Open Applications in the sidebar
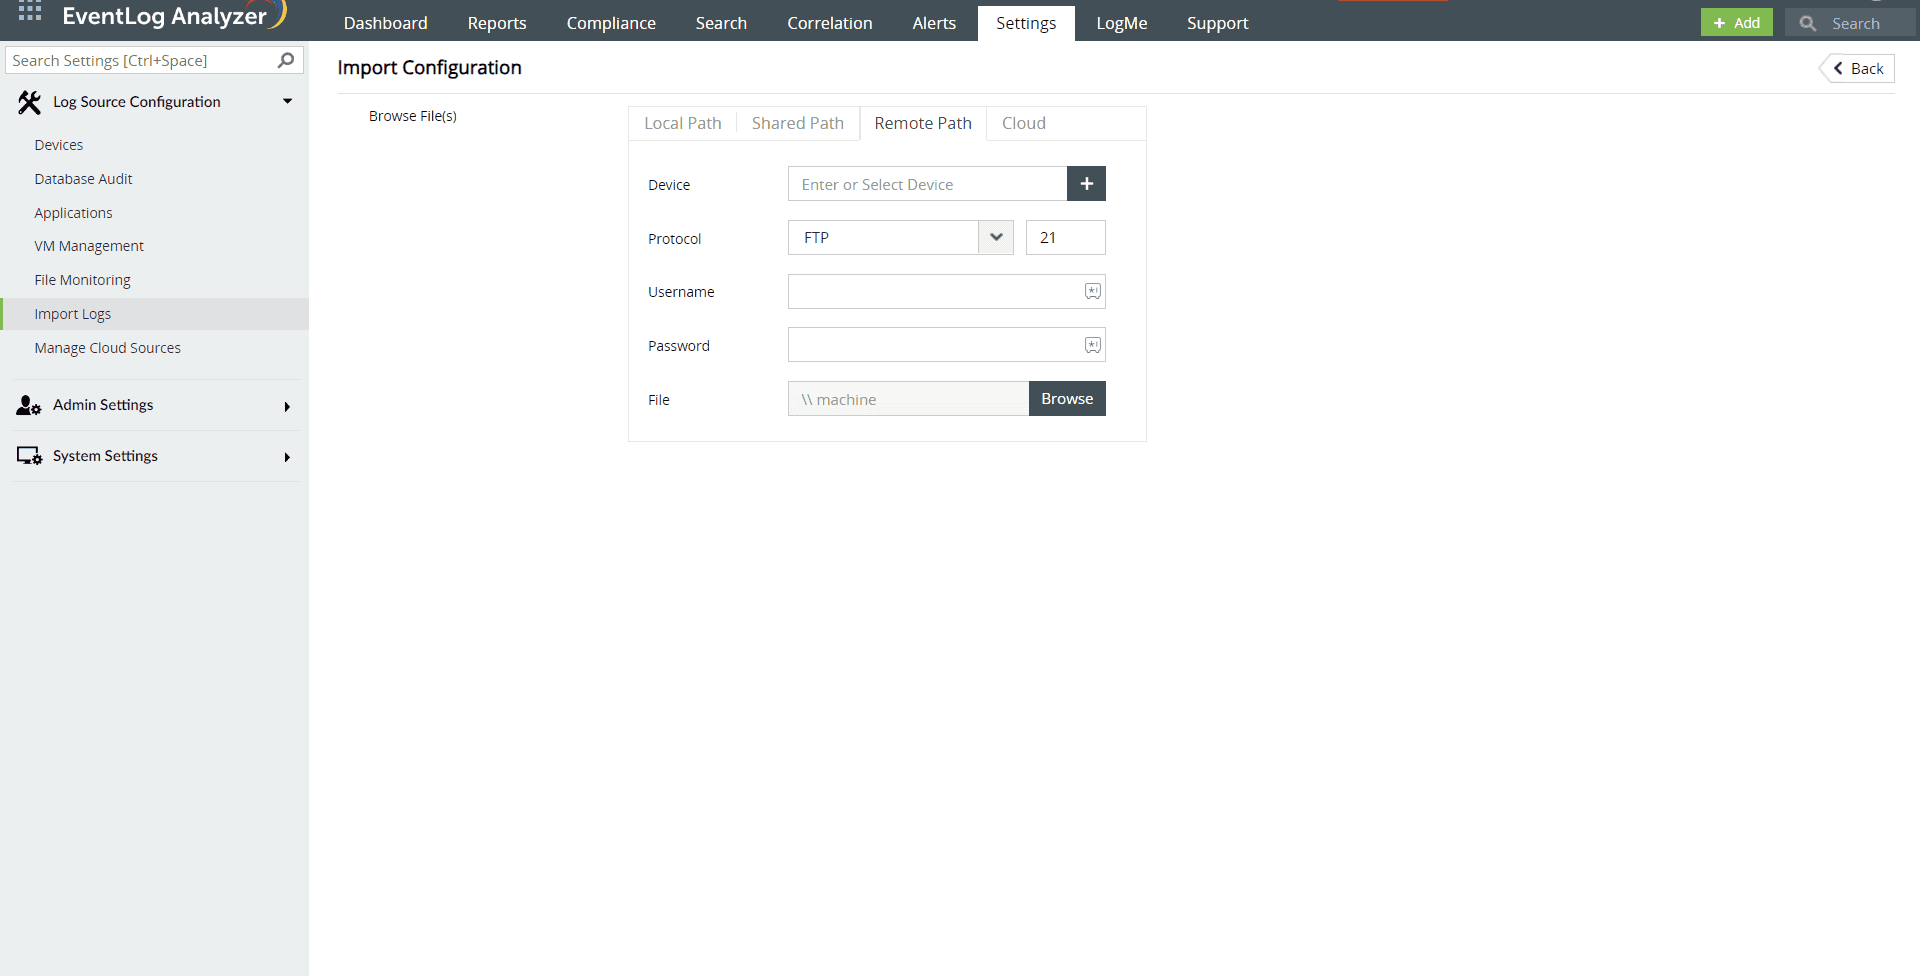This screenshot has width=1920, height=976. click(x=73, y=213)
